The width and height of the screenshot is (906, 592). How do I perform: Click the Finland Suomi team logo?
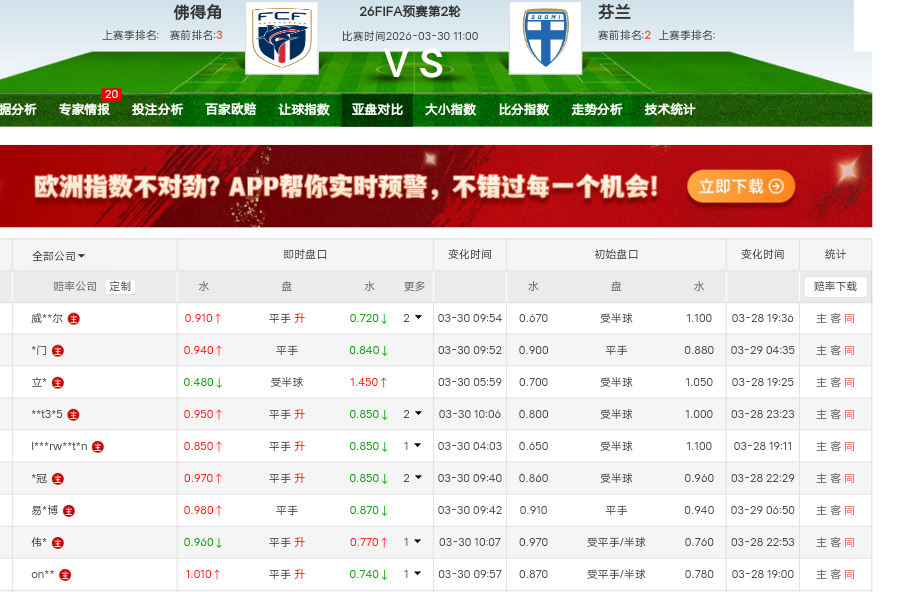point(545,37)
